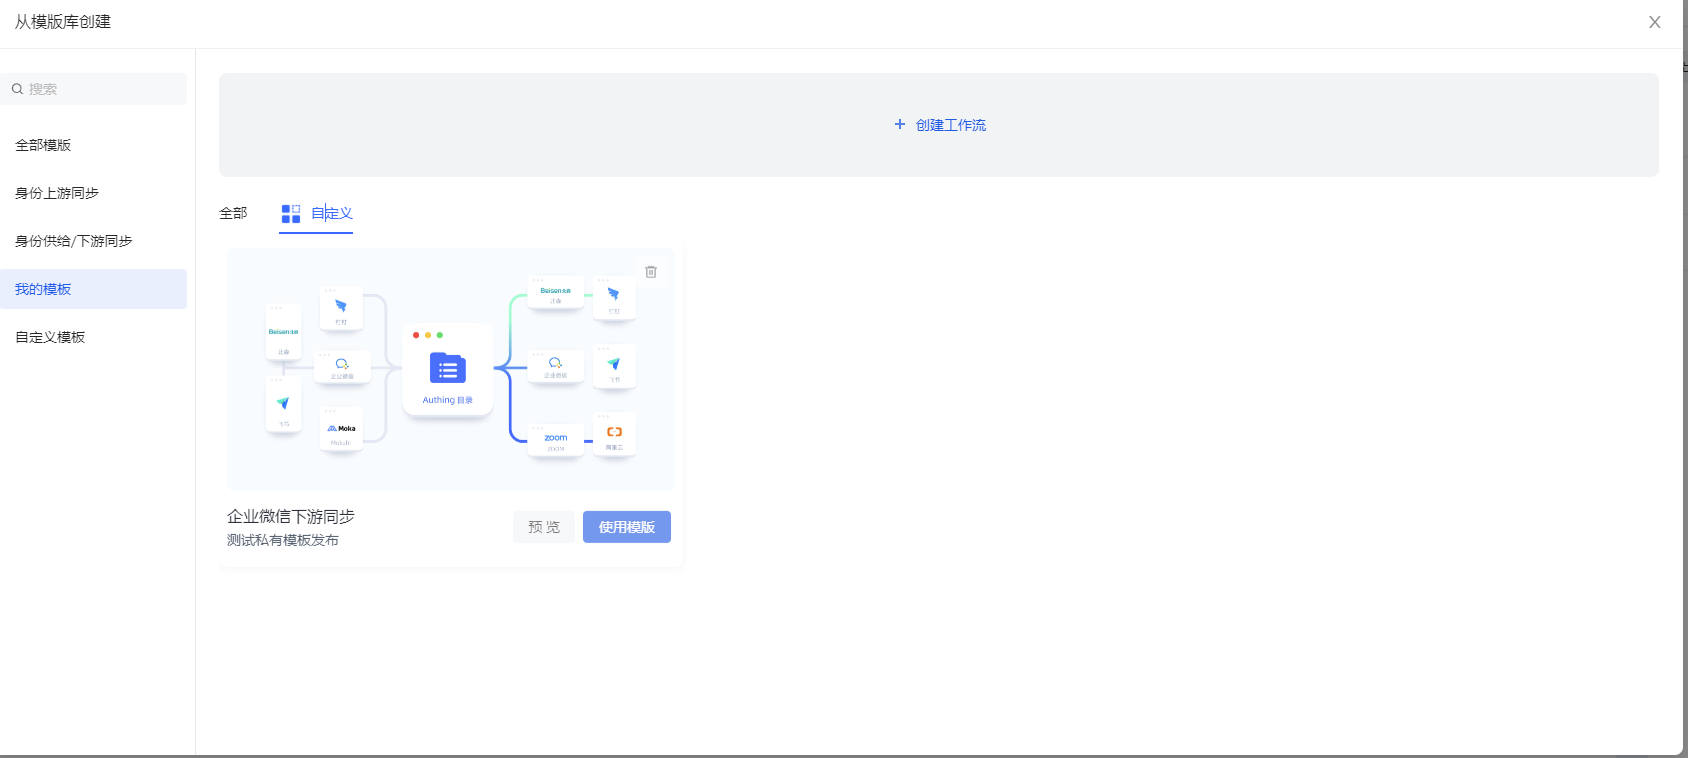1688x758 pixels.
Task: Click the Authing 目录 folder icon
Action: tap(447, 369)
